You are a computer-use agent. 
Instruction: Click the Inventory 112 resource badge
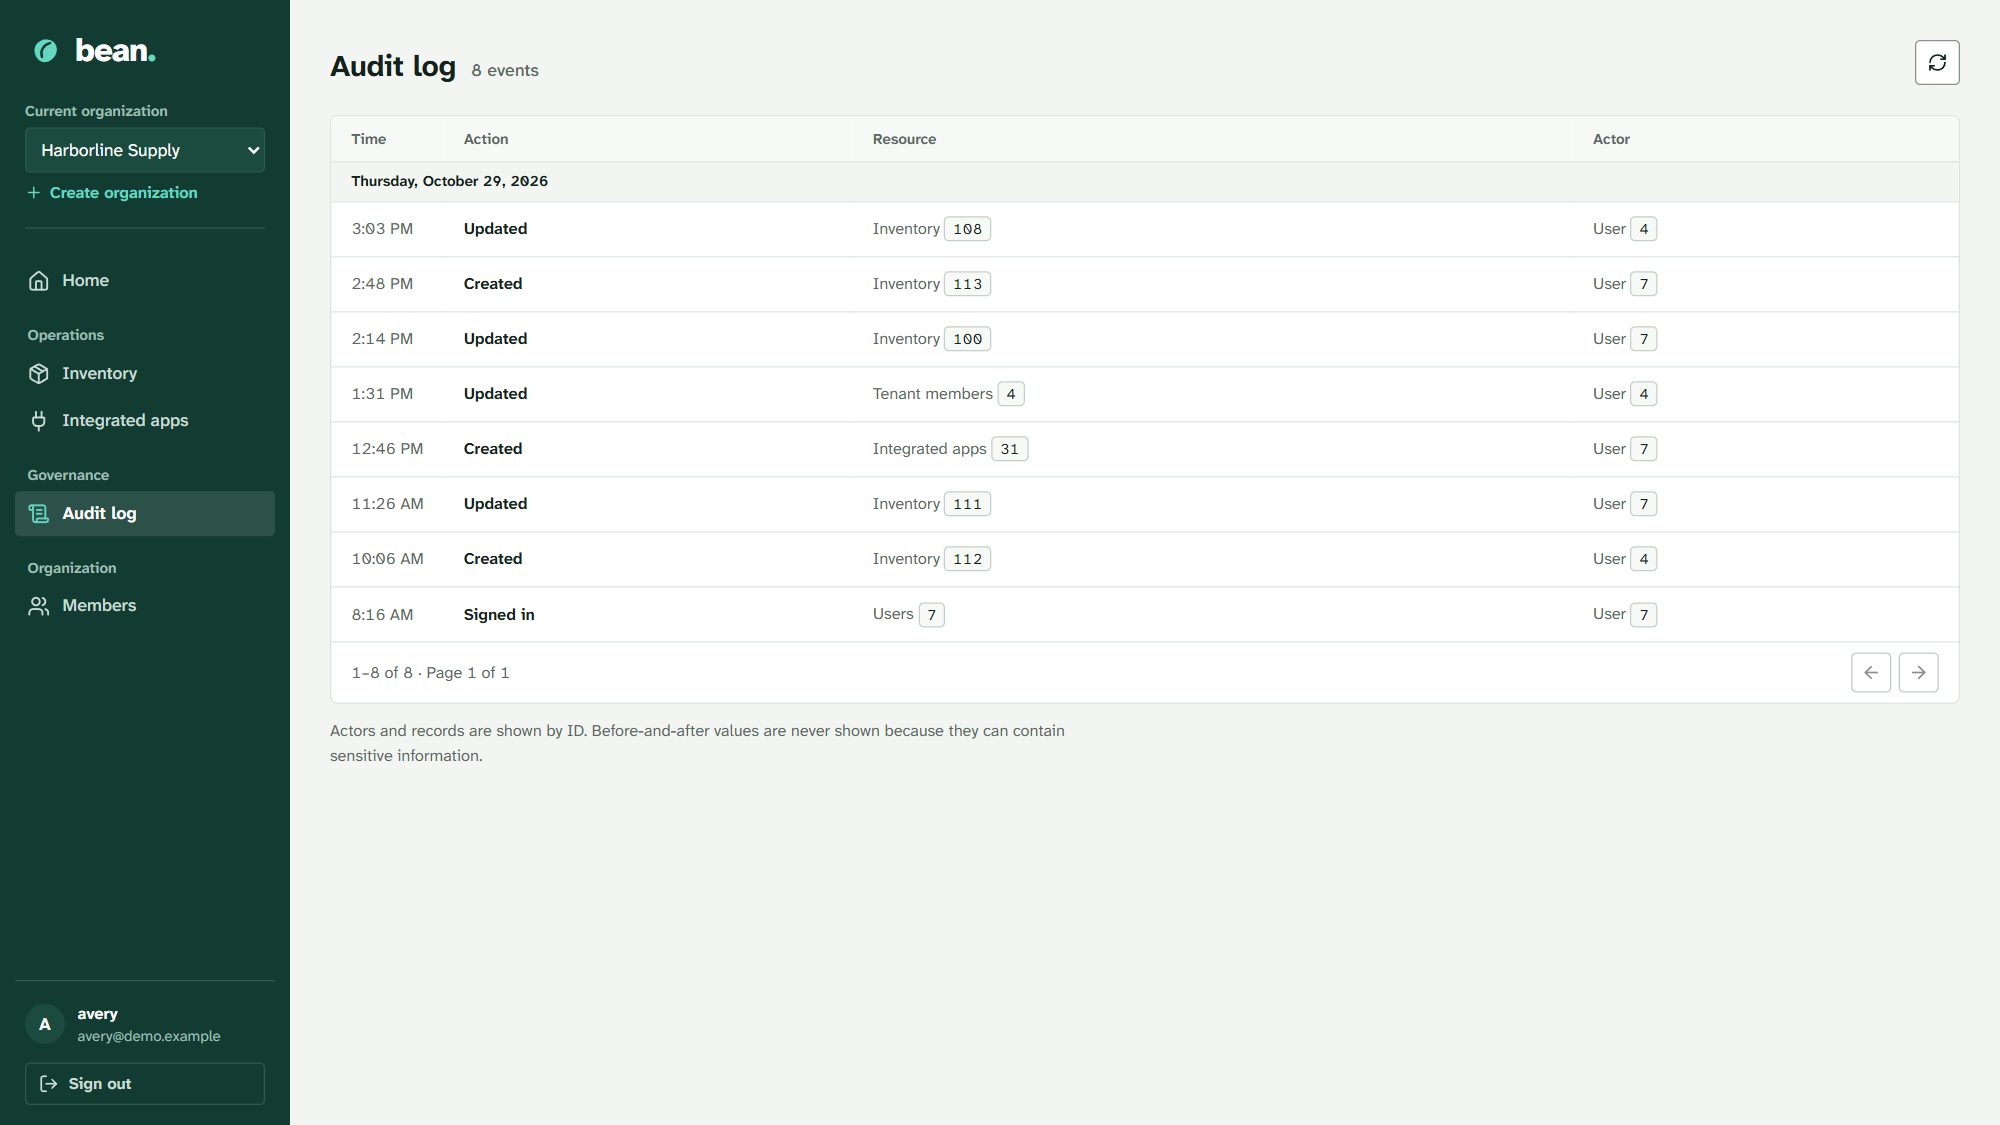click(x=967, y=559)
